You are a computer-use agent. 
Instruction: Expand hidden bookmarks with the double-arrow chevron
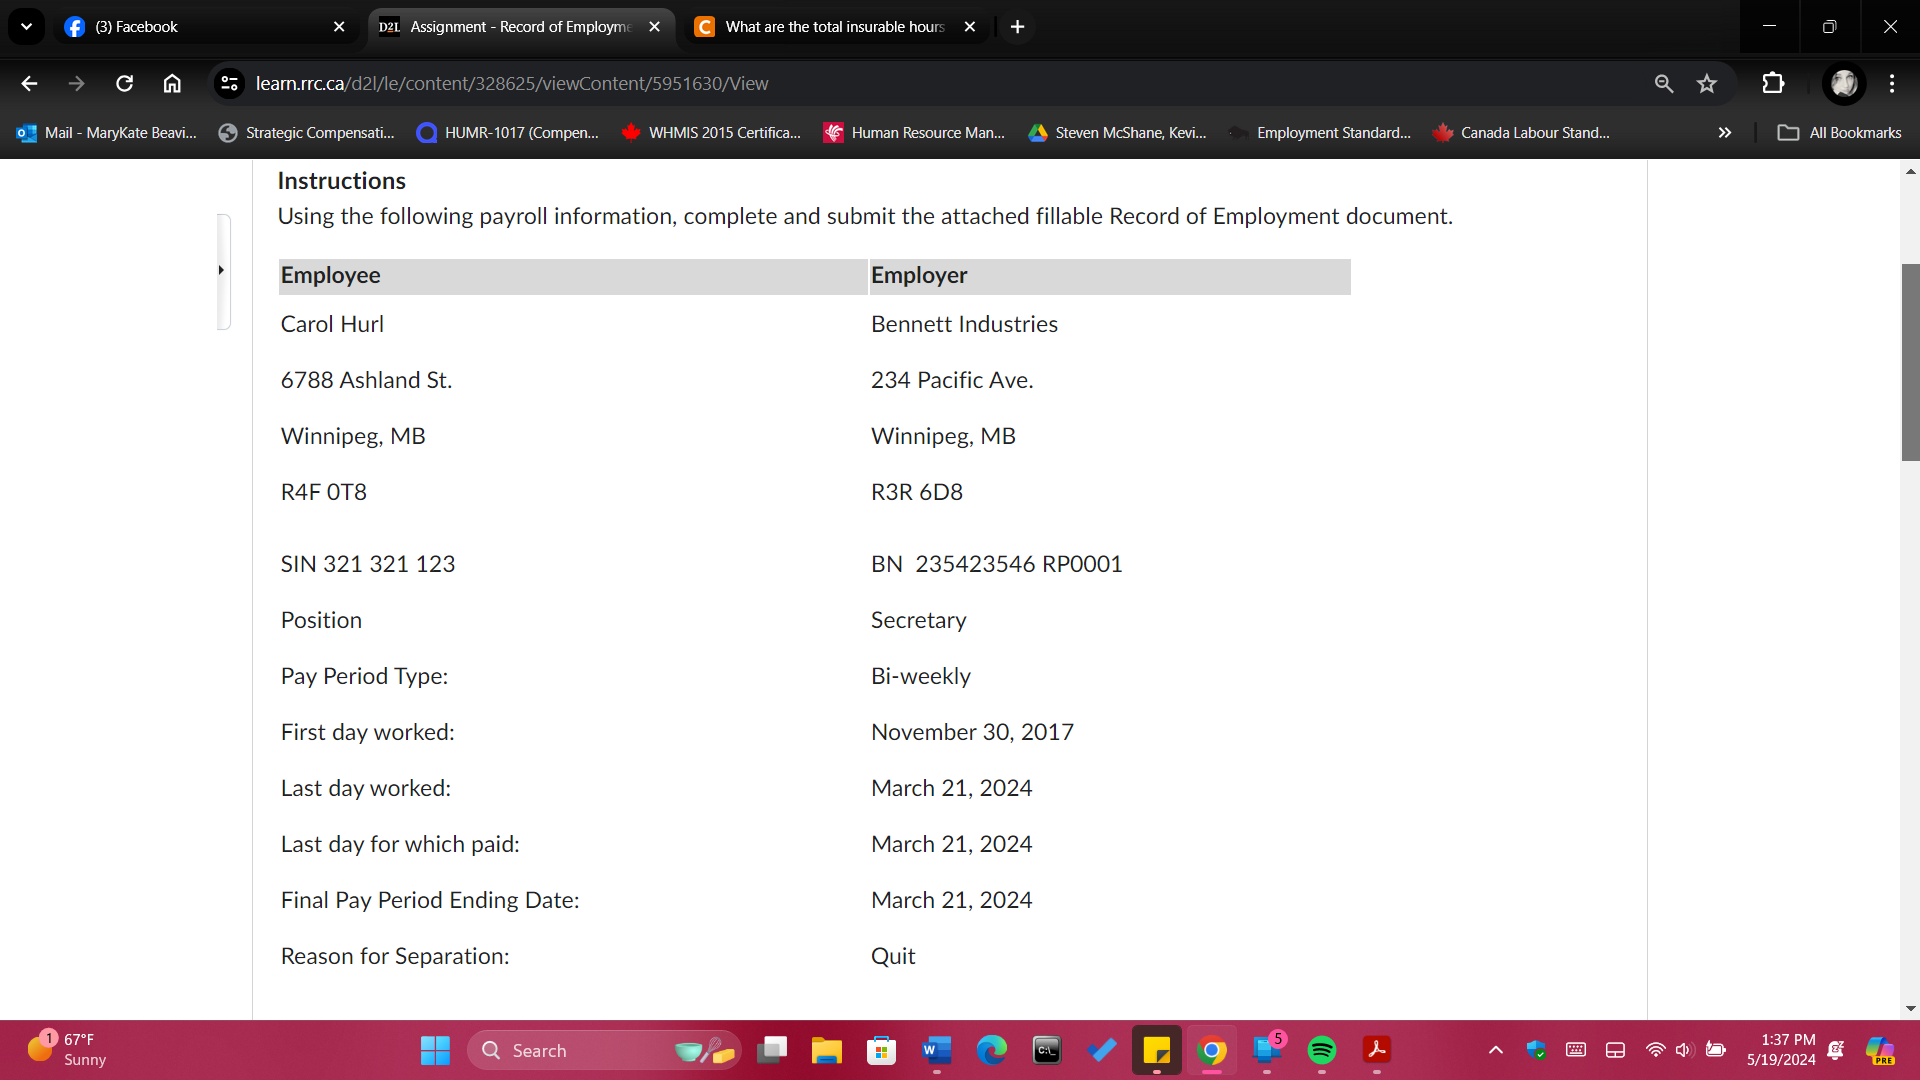click(1724, 132)
